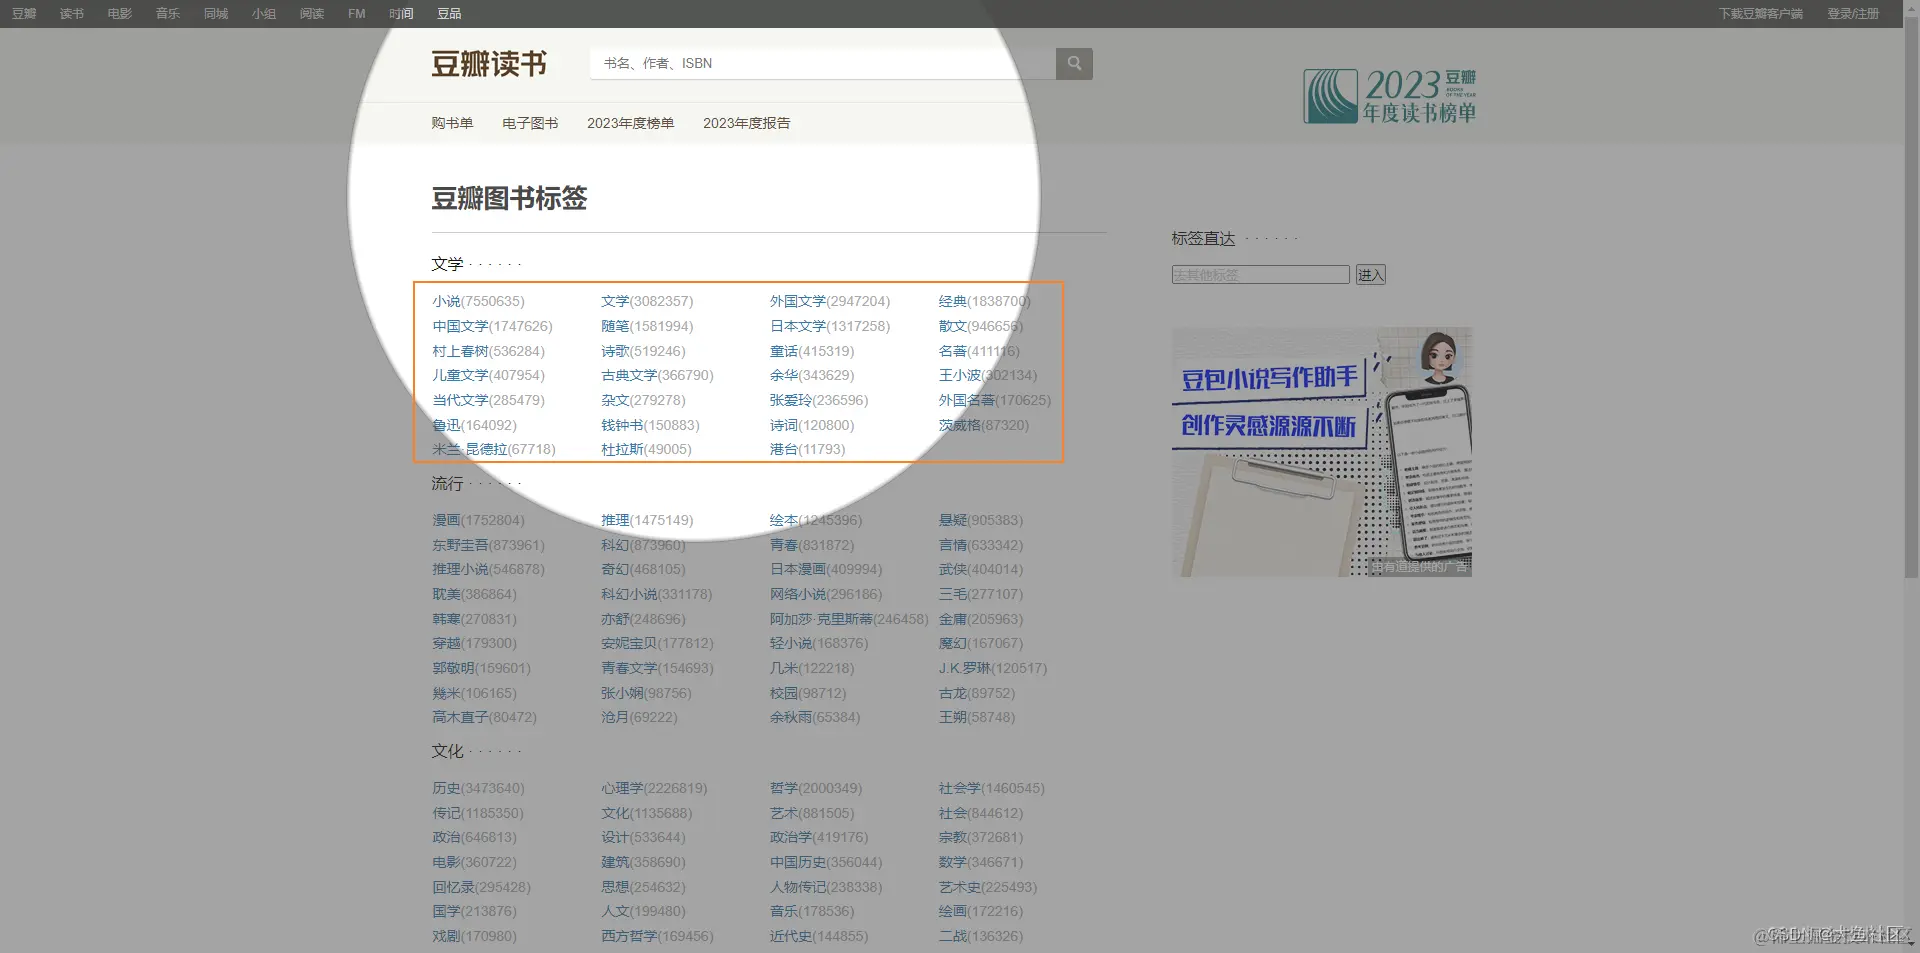Screen dimensions: 1920x953
Task: Open the 心理学(2226819) tag
Action: coord(654,788)
